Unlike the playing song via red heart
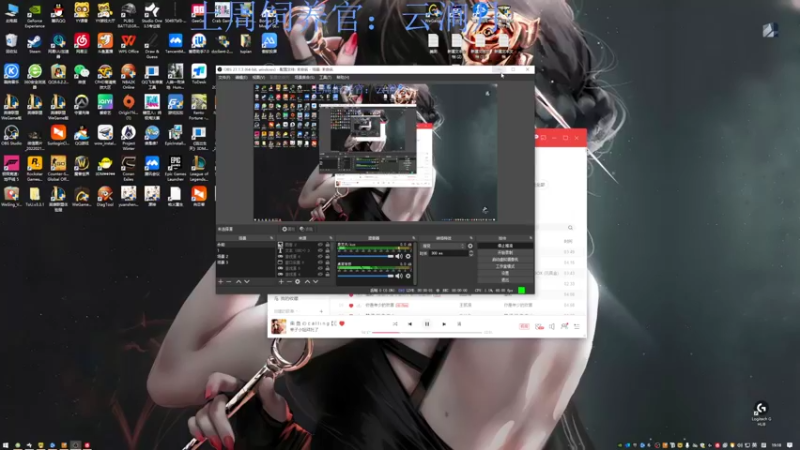800x450 pixels. 342,323
